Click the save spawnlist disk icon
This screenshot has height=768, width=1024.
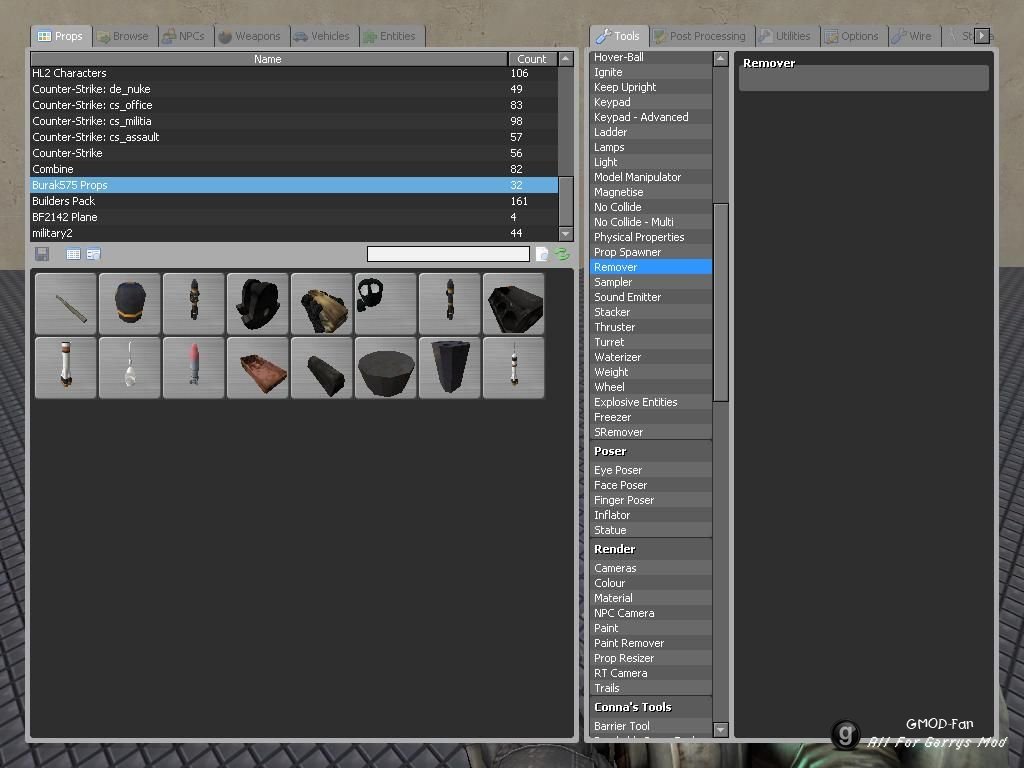(x=42, y=253)
